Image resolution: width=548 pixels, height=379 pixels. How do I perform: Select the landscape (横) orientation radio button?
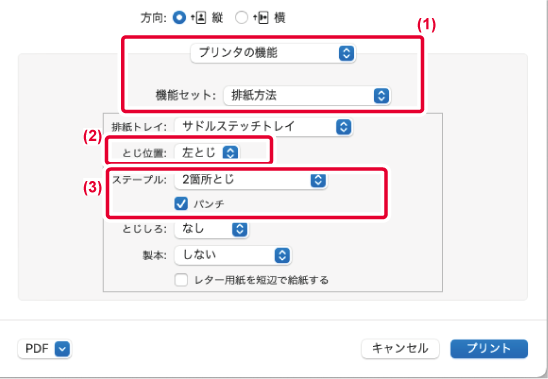tap(241, 17)
